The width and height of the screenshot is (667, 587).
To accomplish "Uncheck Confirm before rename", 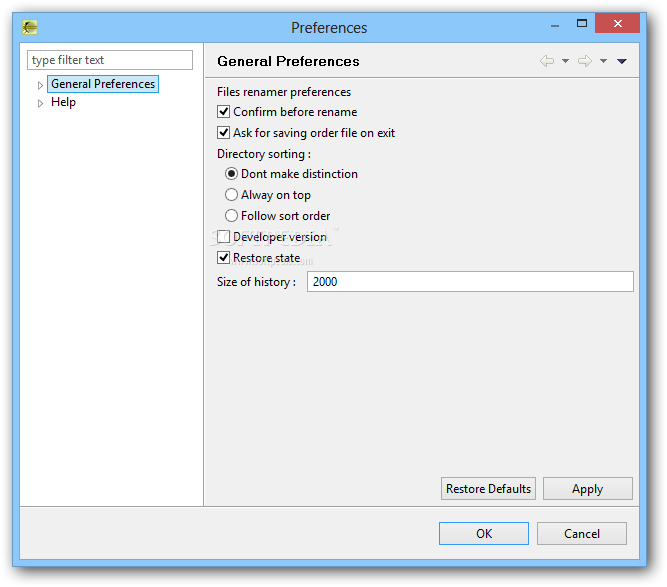I will [x=224, y=112].
